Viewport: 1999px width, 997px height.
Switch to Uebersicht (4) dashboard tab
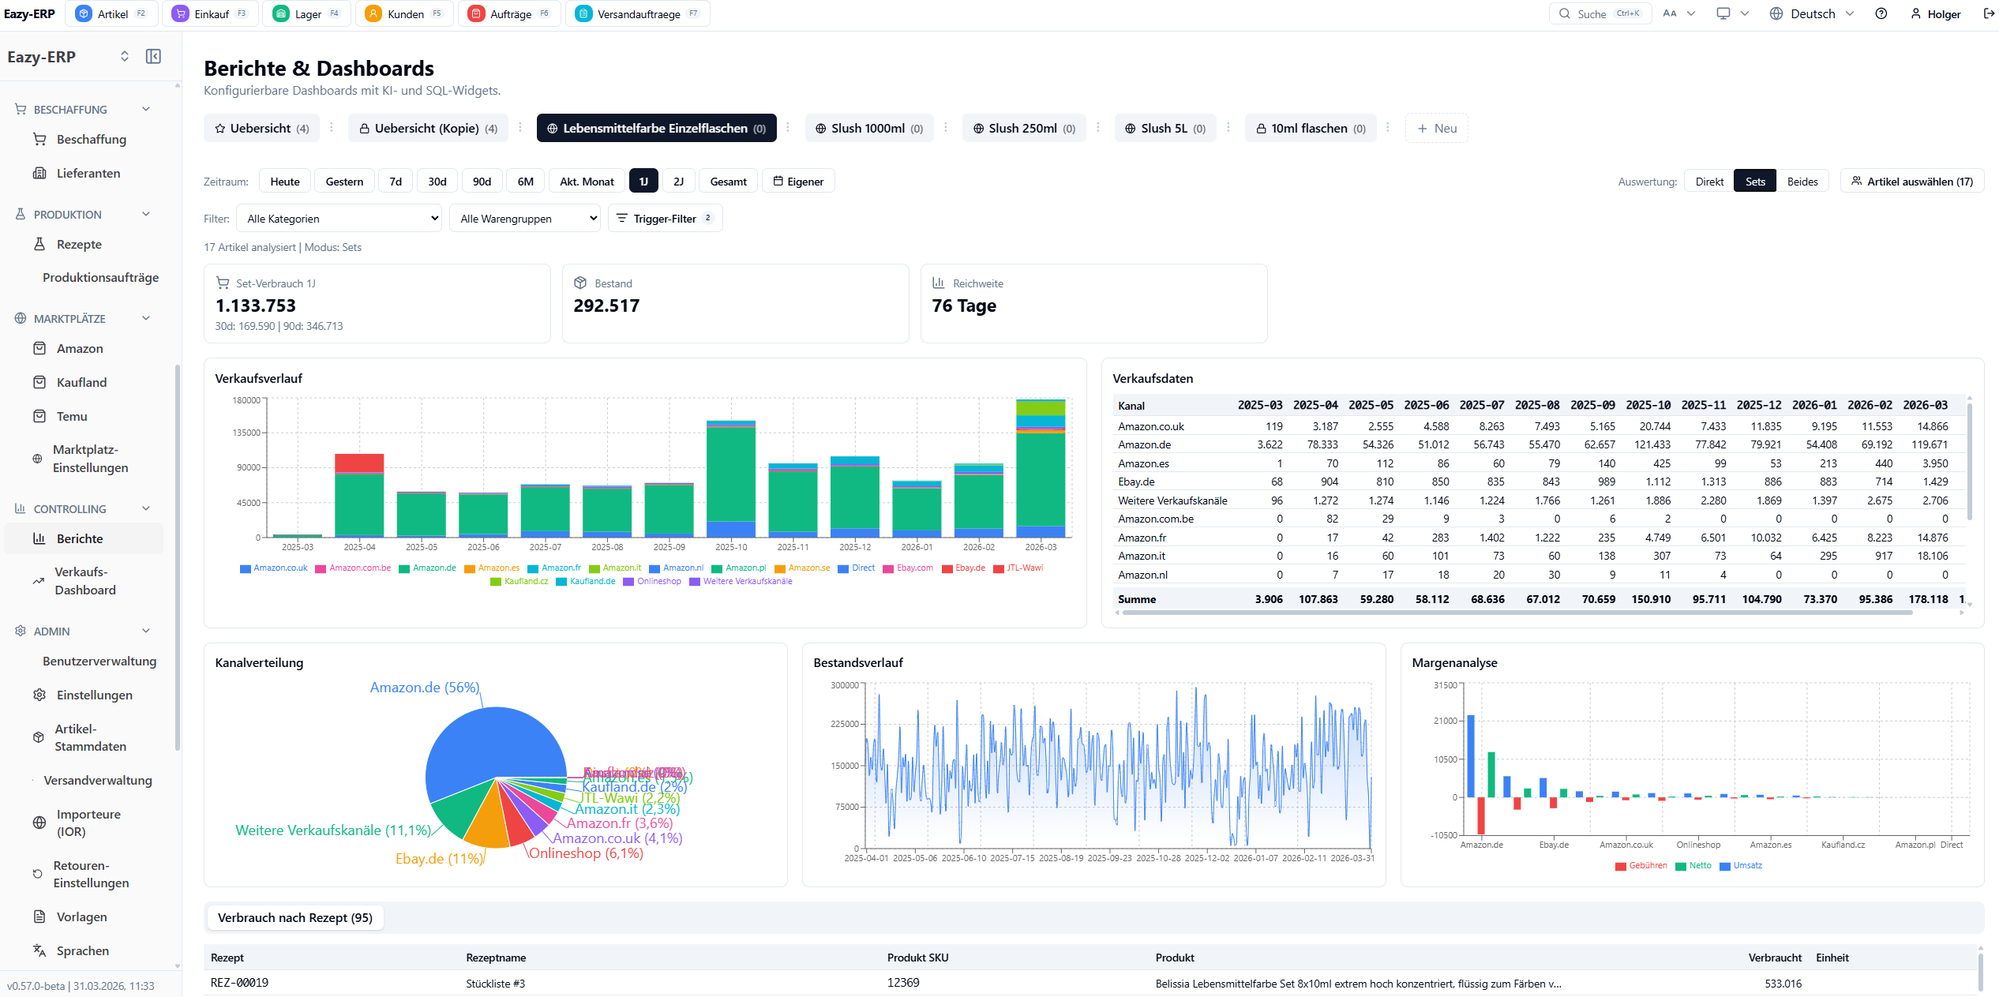pyautogui.click(x=262, y=128)
